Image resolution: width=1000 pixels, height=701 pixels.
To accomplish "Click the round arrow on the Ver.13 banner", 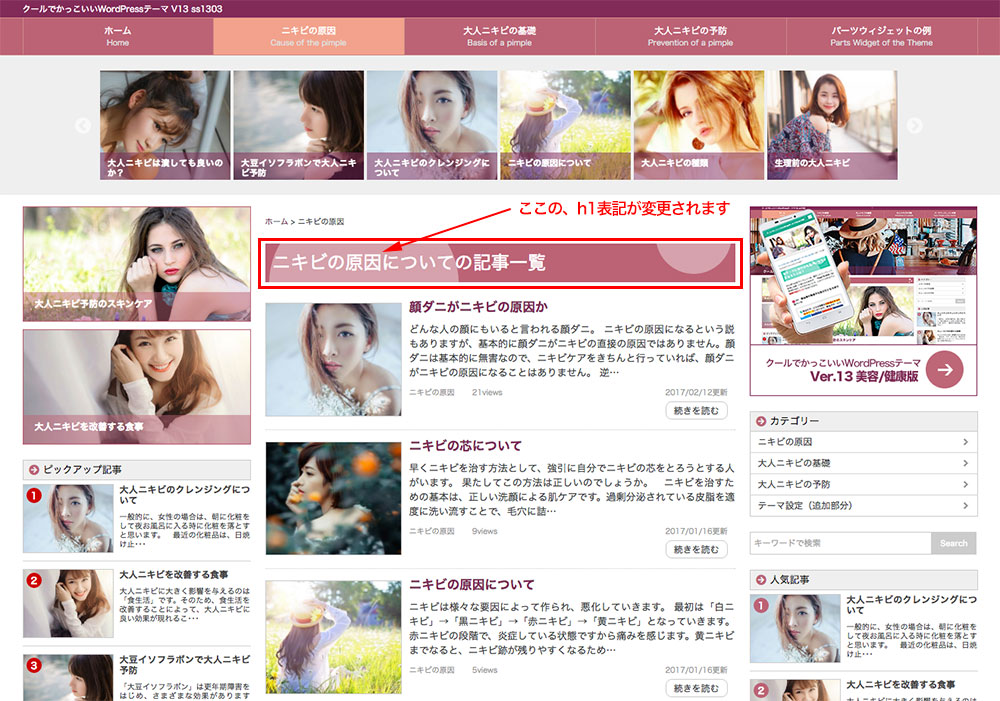I will [x=945, y=369].
